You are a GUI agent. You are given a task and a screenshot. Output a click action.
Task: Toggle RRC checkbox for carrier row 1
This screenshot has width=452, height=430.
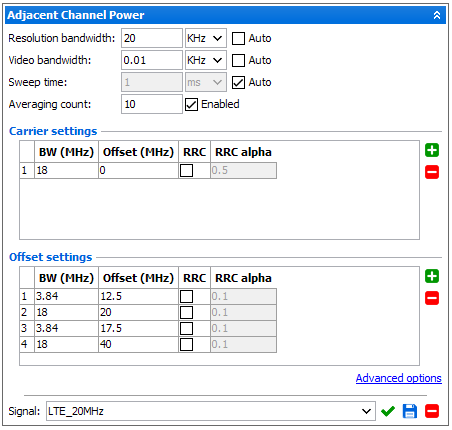(186, 171)
